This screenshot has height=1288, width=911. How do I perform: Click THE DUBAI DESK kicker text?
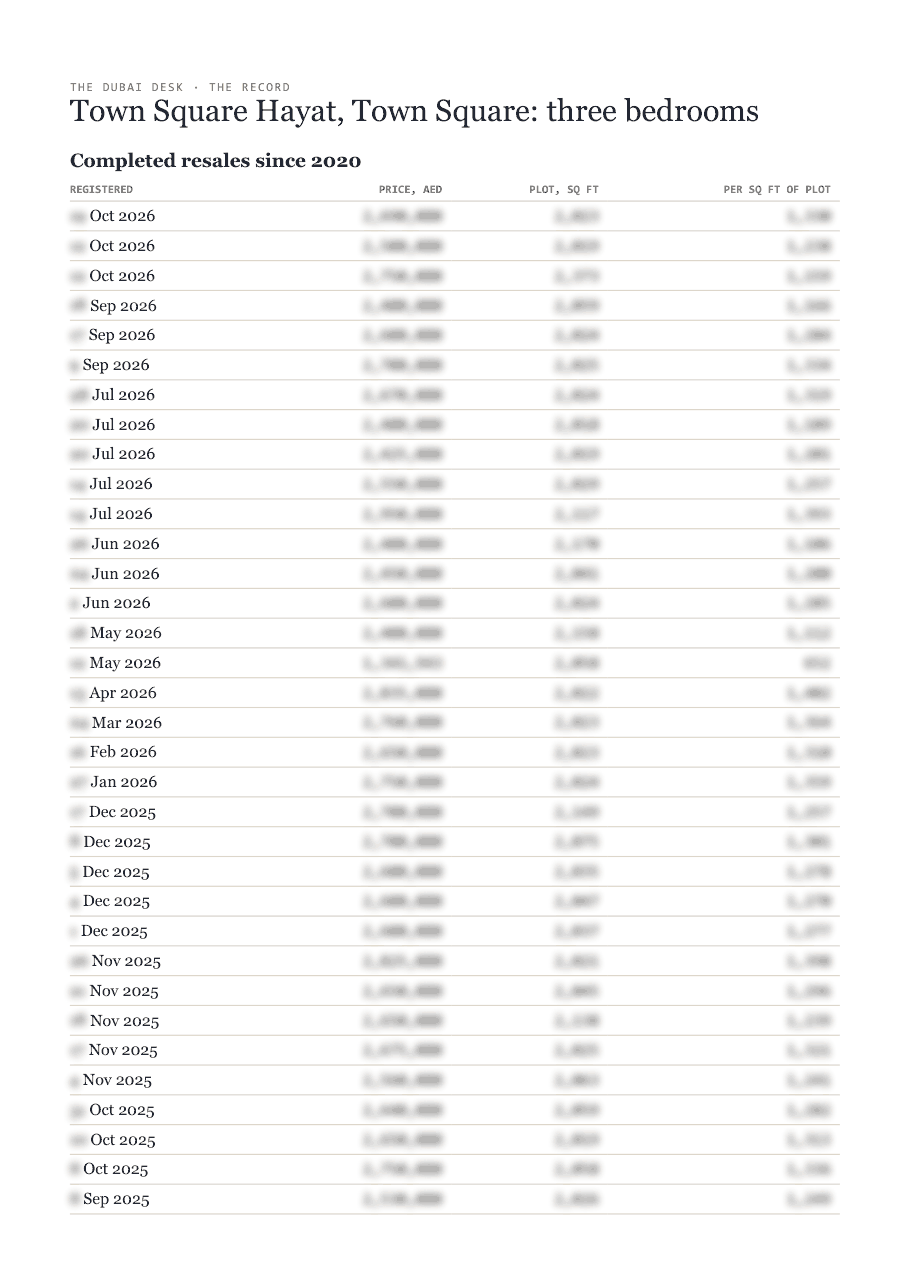click(127, 87)
